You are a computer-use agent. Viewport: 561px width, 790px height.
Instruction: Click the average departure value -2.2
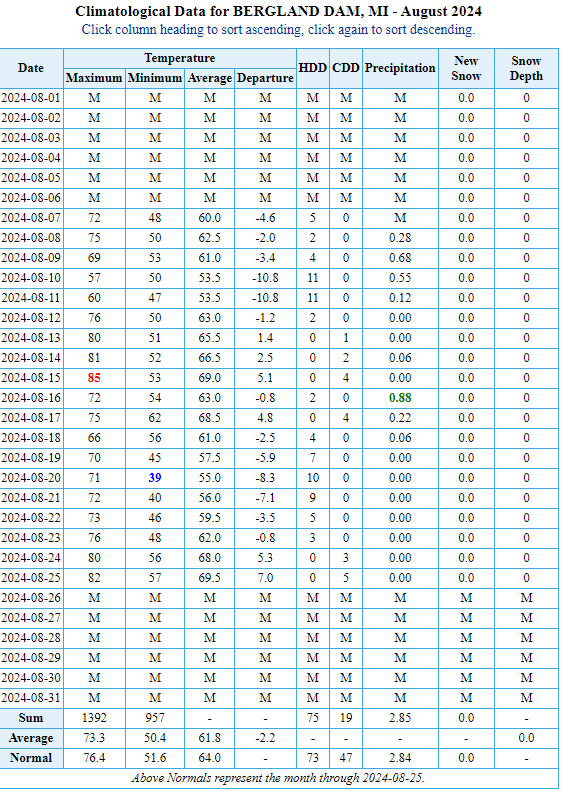[265, 738]
